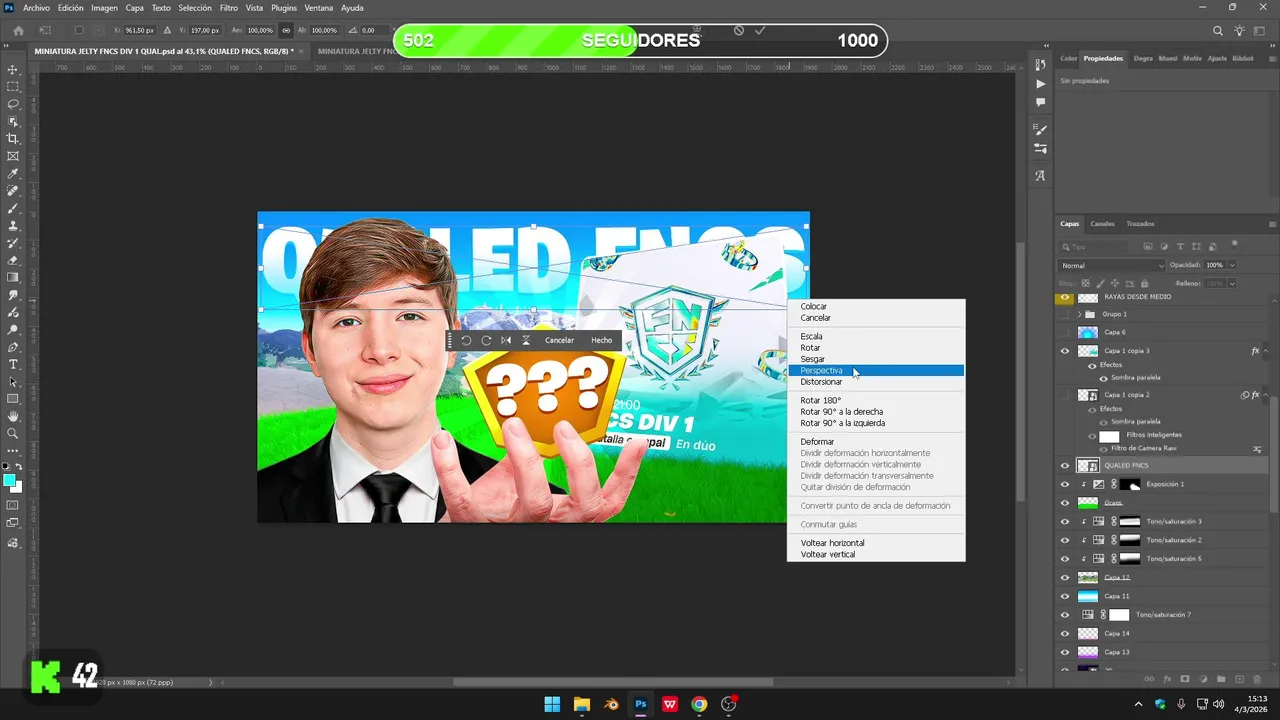Choose Distorsionar in the context menu
Viewport: 1280px width, 720px height.
coord(875,382)
